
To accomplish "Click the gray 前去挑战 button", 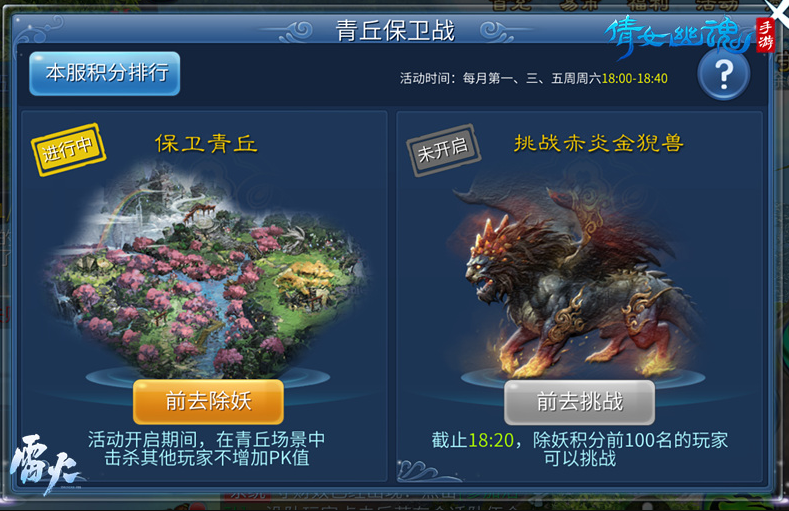I will (580, 402).
